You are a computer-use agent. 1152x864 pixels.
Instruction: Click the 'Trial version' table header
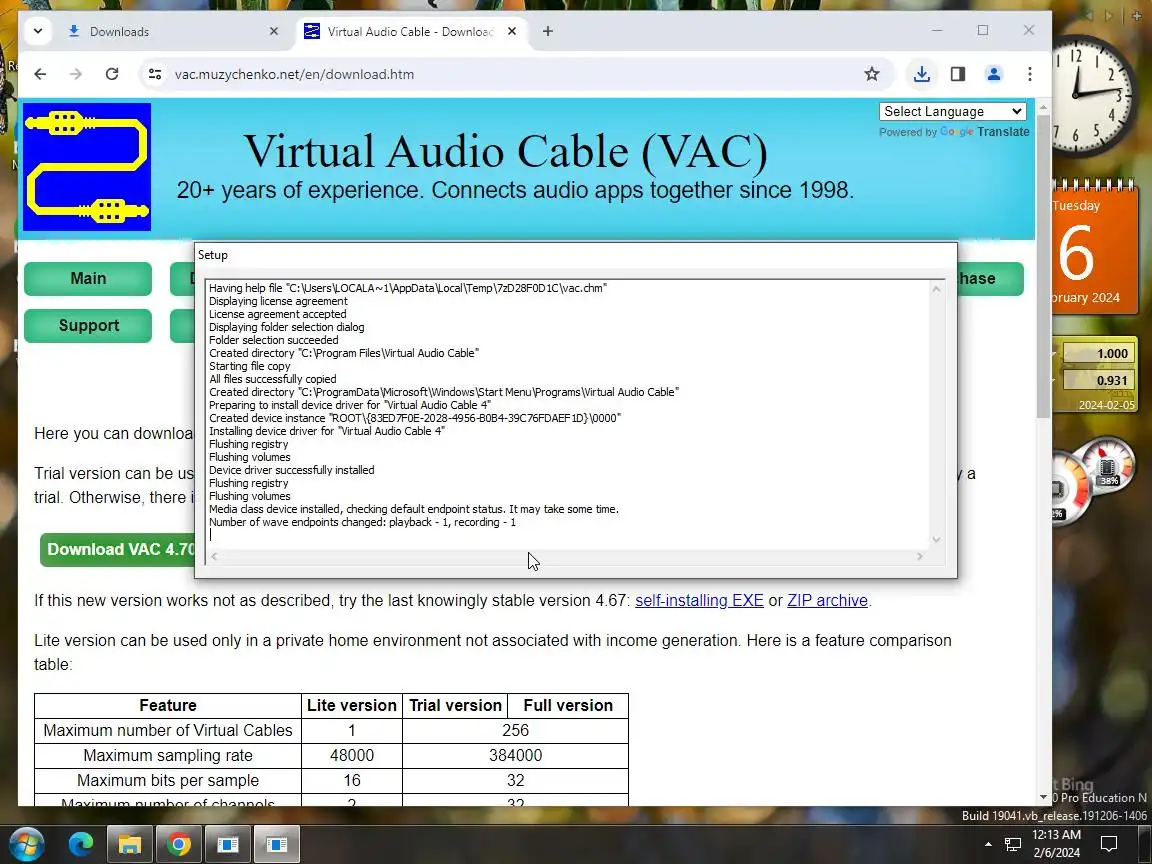(456, 705)
